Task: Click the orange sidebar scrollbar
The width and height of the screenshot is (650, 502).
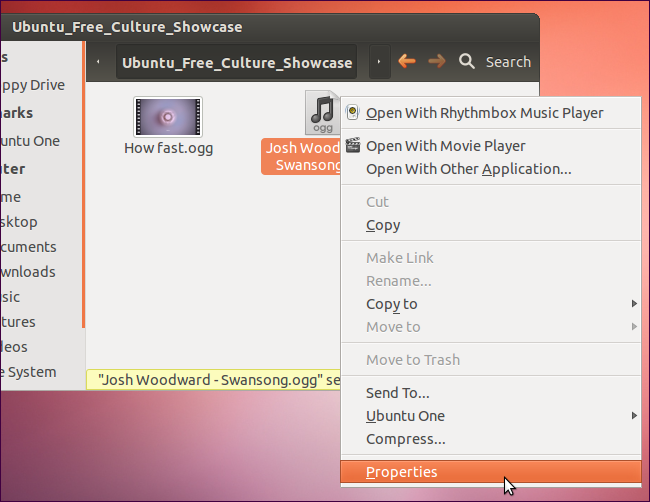Action: (x=83, y=184)
